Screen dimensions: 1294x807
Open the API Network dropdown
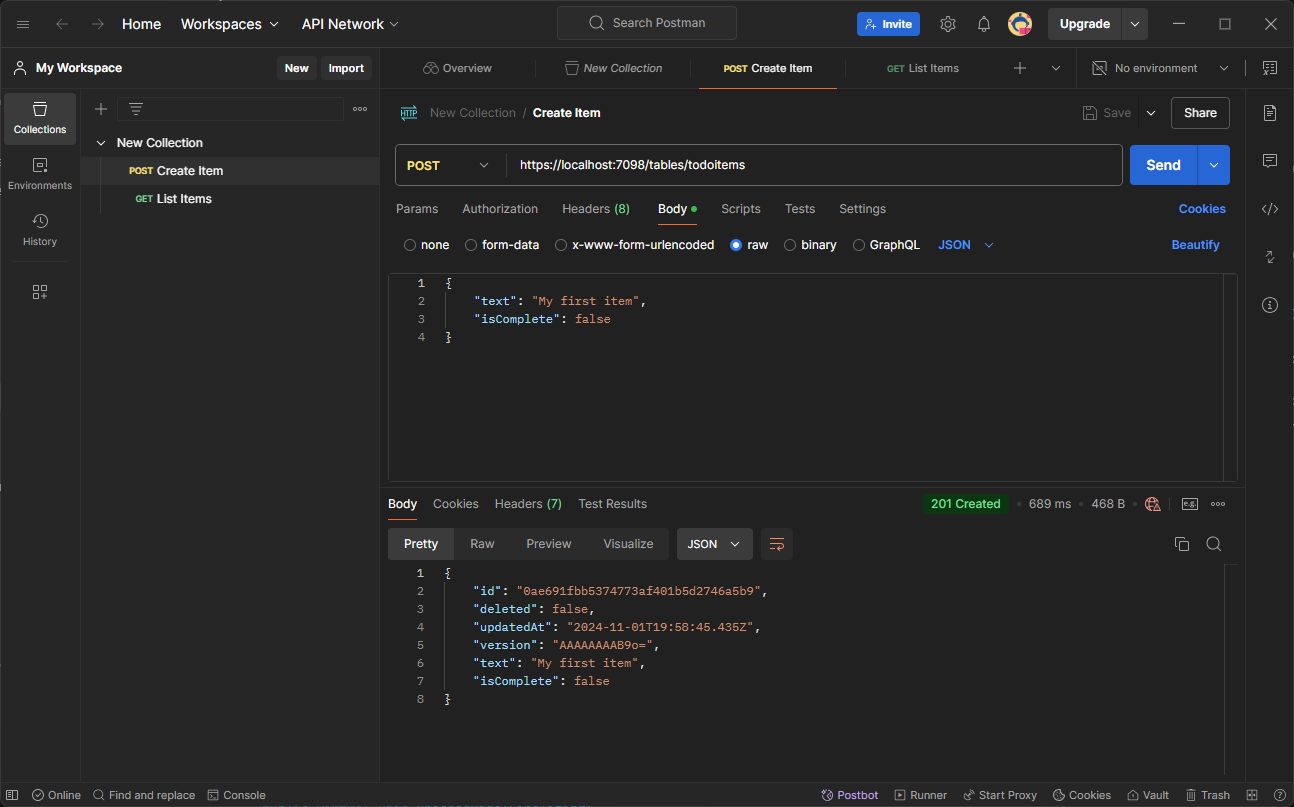[x=350, y=24]
